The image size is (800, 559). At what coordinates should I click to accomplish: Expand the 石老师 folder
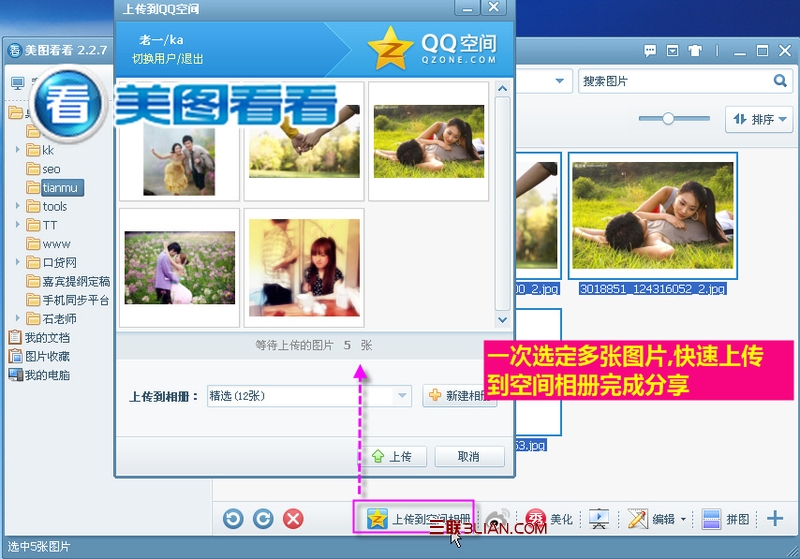tap(17, 319)
